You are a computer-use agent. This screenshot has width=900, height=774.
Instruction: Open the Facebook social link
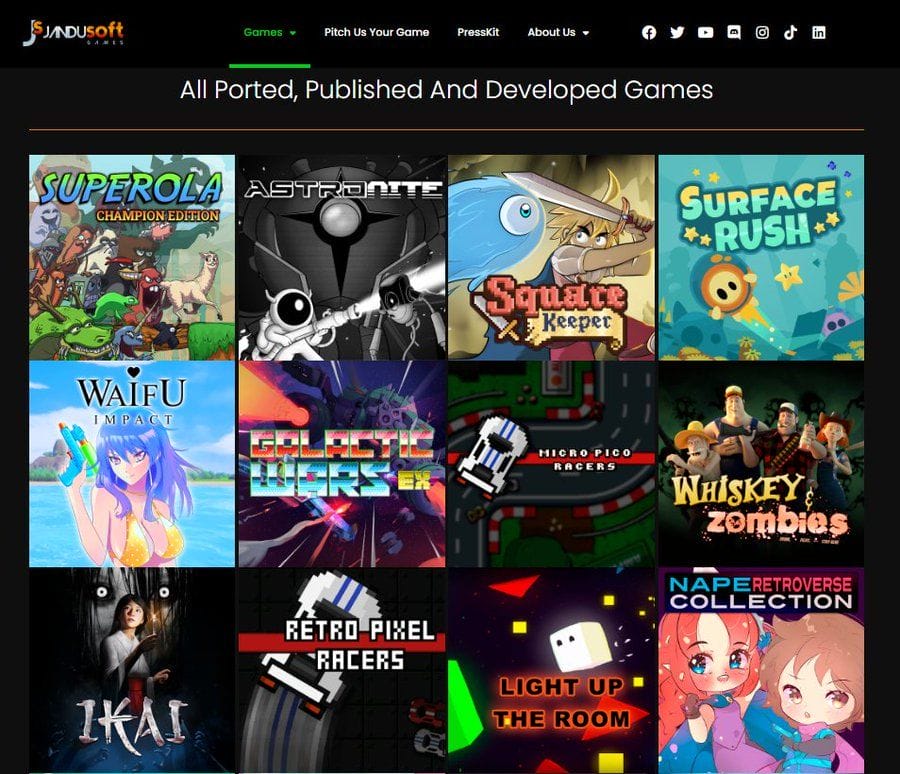(x=649, y=33)
